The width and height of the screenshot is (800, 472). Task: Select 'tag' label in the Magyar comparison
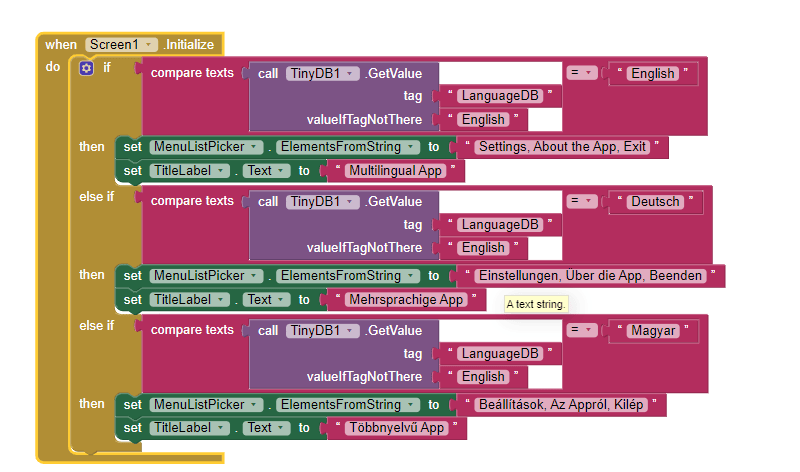pyautogui.click(x=413, y=354)
